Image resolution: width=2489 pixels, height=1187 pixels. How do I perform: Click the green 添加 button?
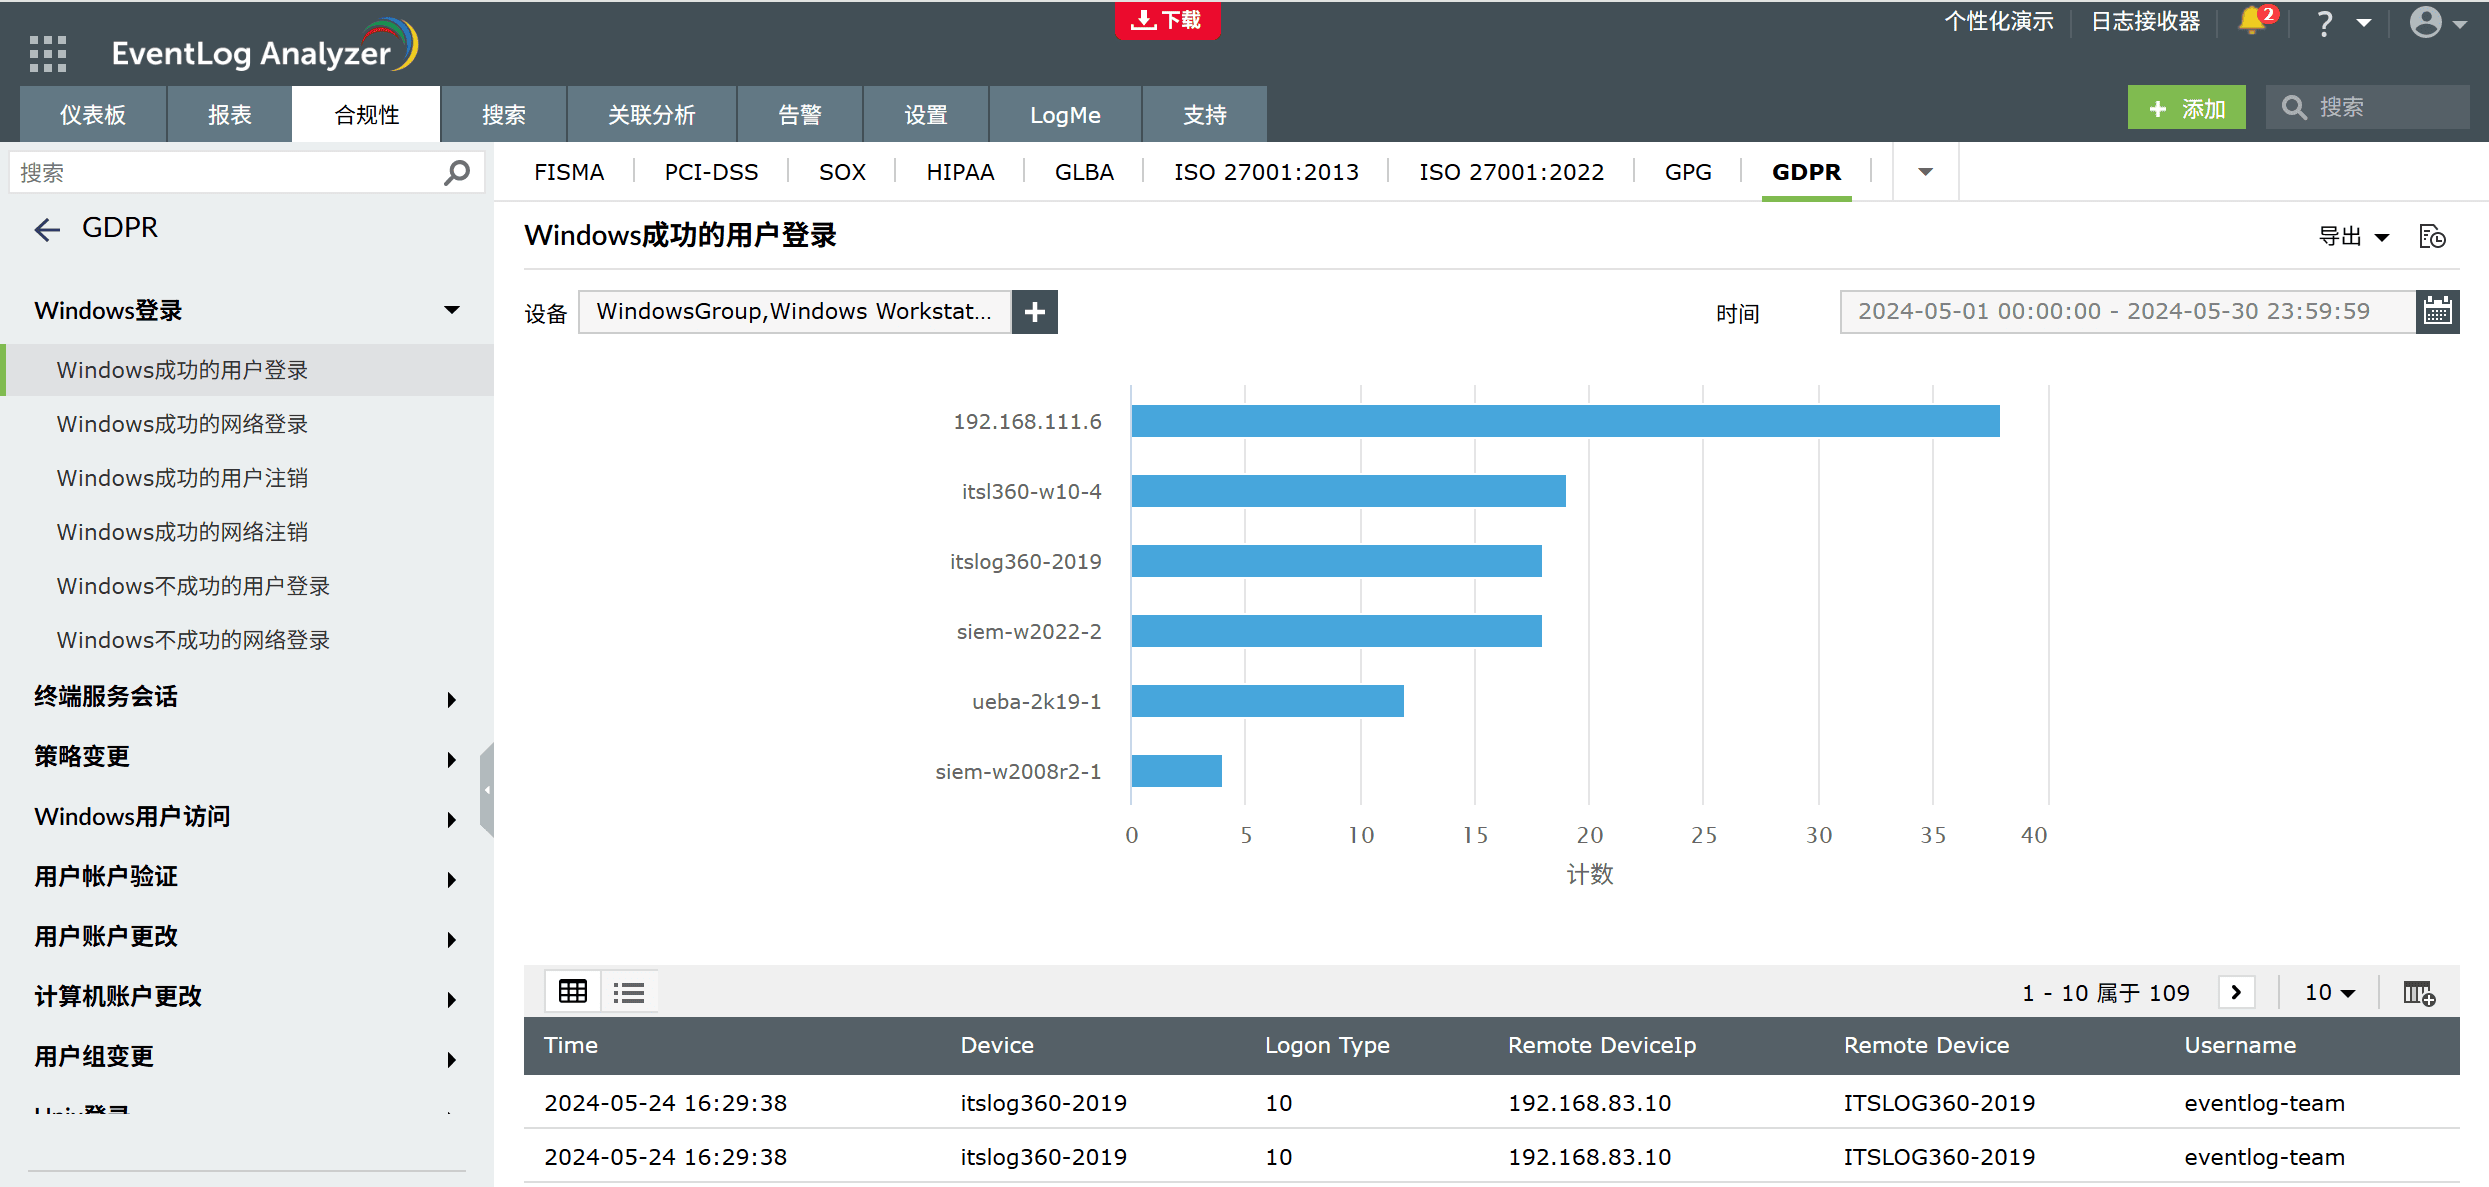2186,108
